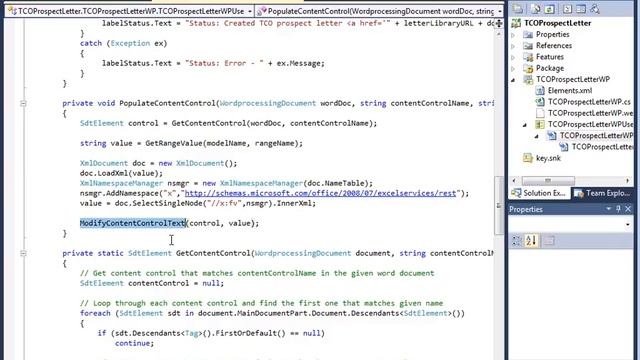Viewport: 640px width, 360px height.
Task: Select the highlighted TCOProspectLetterWP code-behind file
Action: click(596, 136)
